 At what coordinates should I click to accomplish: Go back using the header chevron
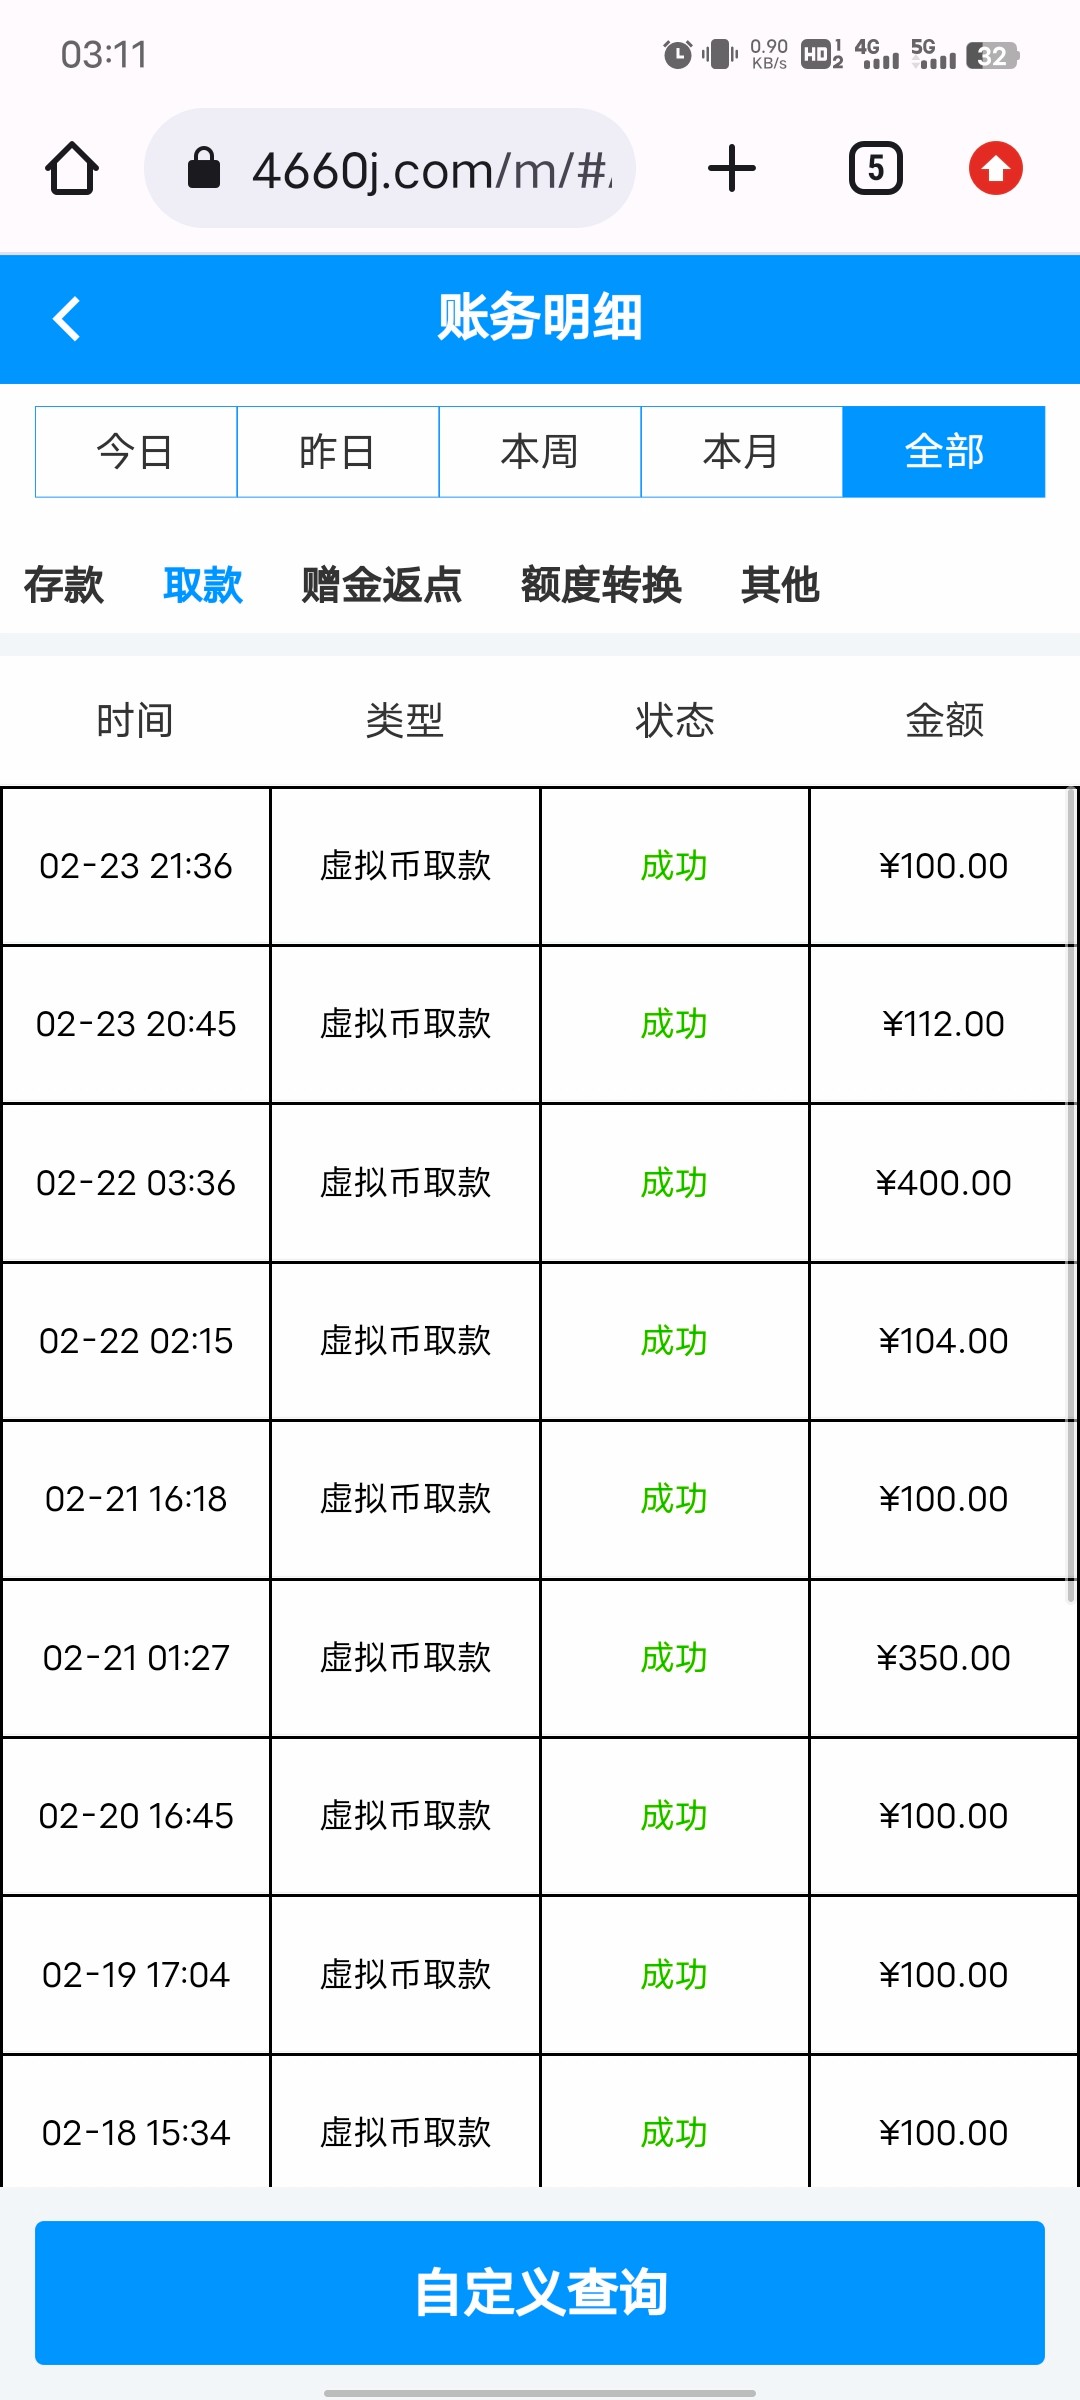67,319
